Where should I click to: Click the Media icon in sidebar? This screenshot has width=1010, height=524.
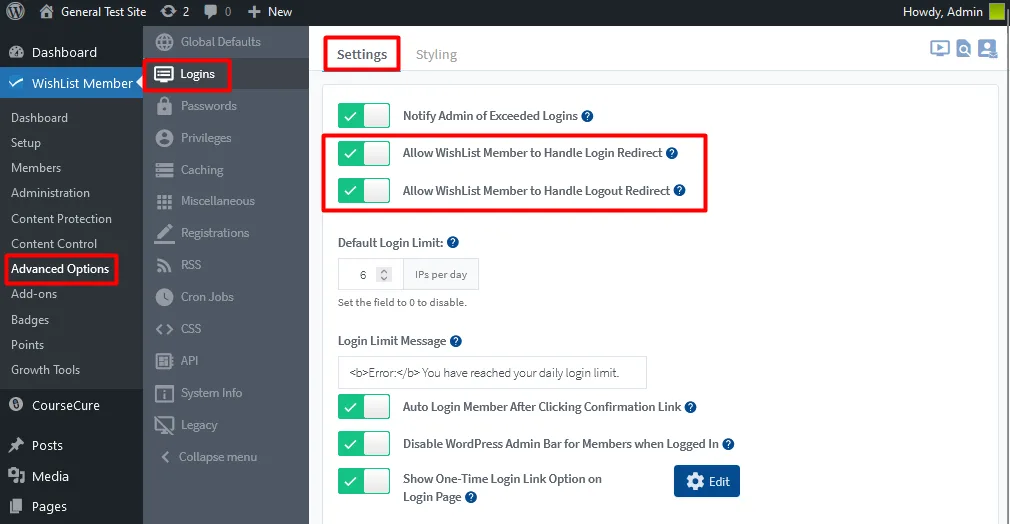point(16,476)
